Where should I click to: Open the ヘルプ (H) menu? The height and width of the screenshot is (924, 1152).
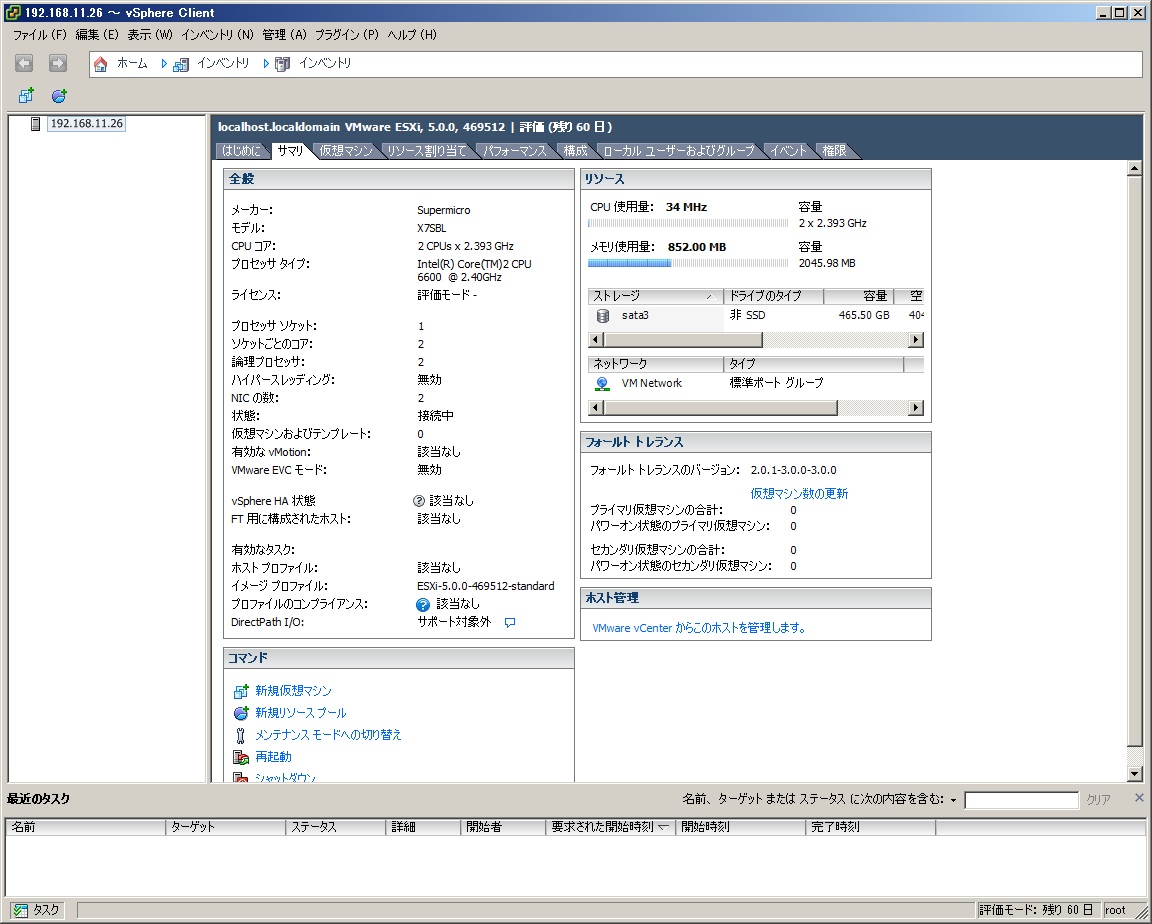tap(412, 35)
